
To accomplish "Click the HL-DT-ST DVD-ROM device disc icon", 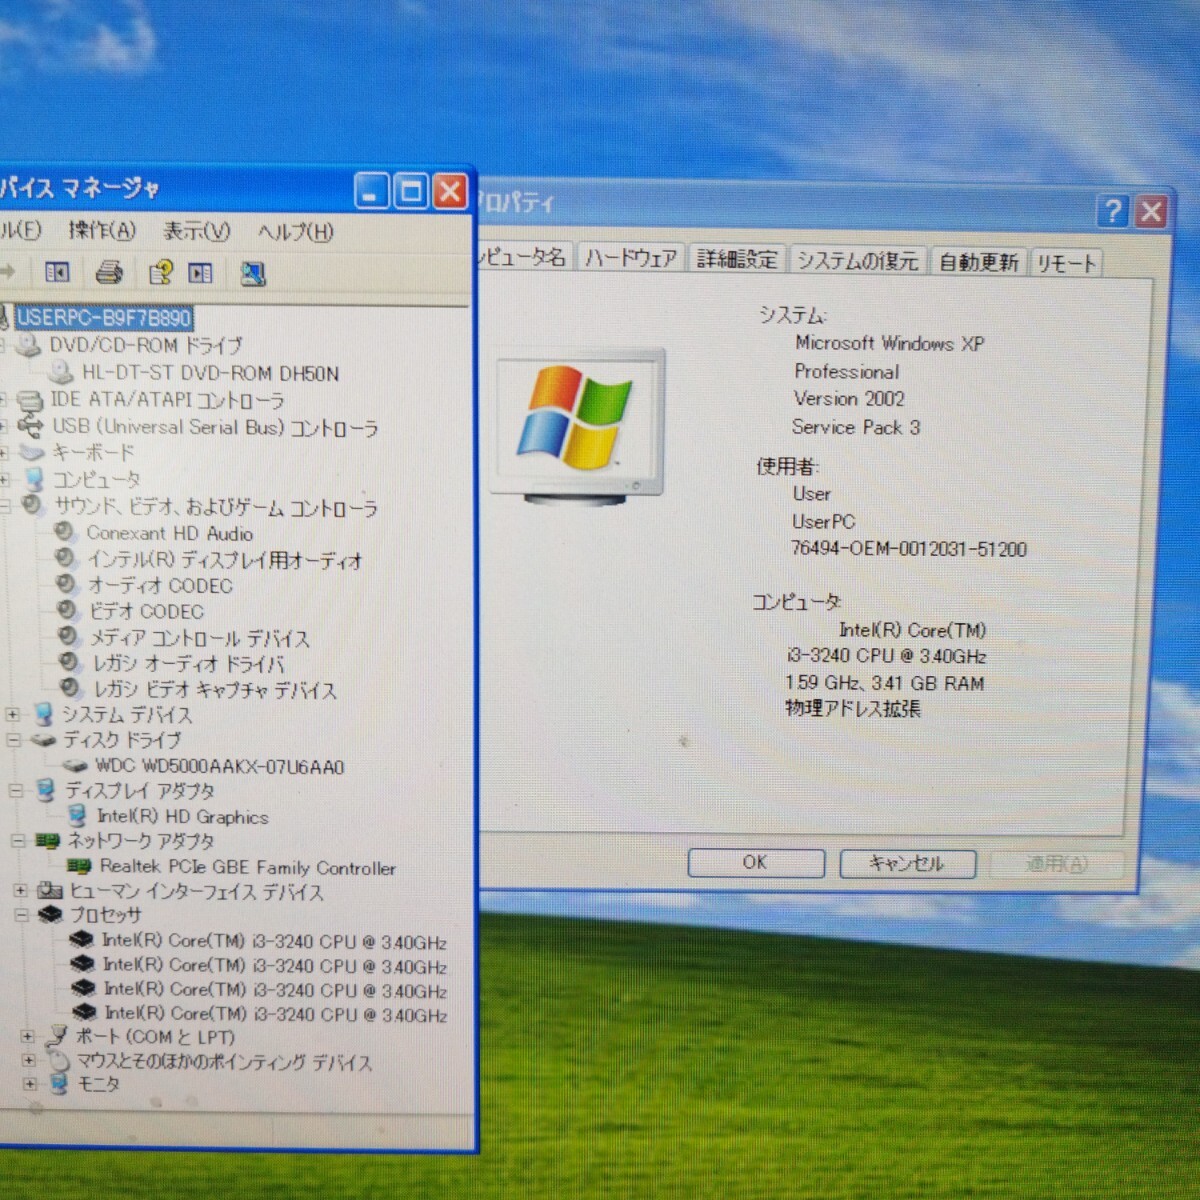I will tap(62, 373).
